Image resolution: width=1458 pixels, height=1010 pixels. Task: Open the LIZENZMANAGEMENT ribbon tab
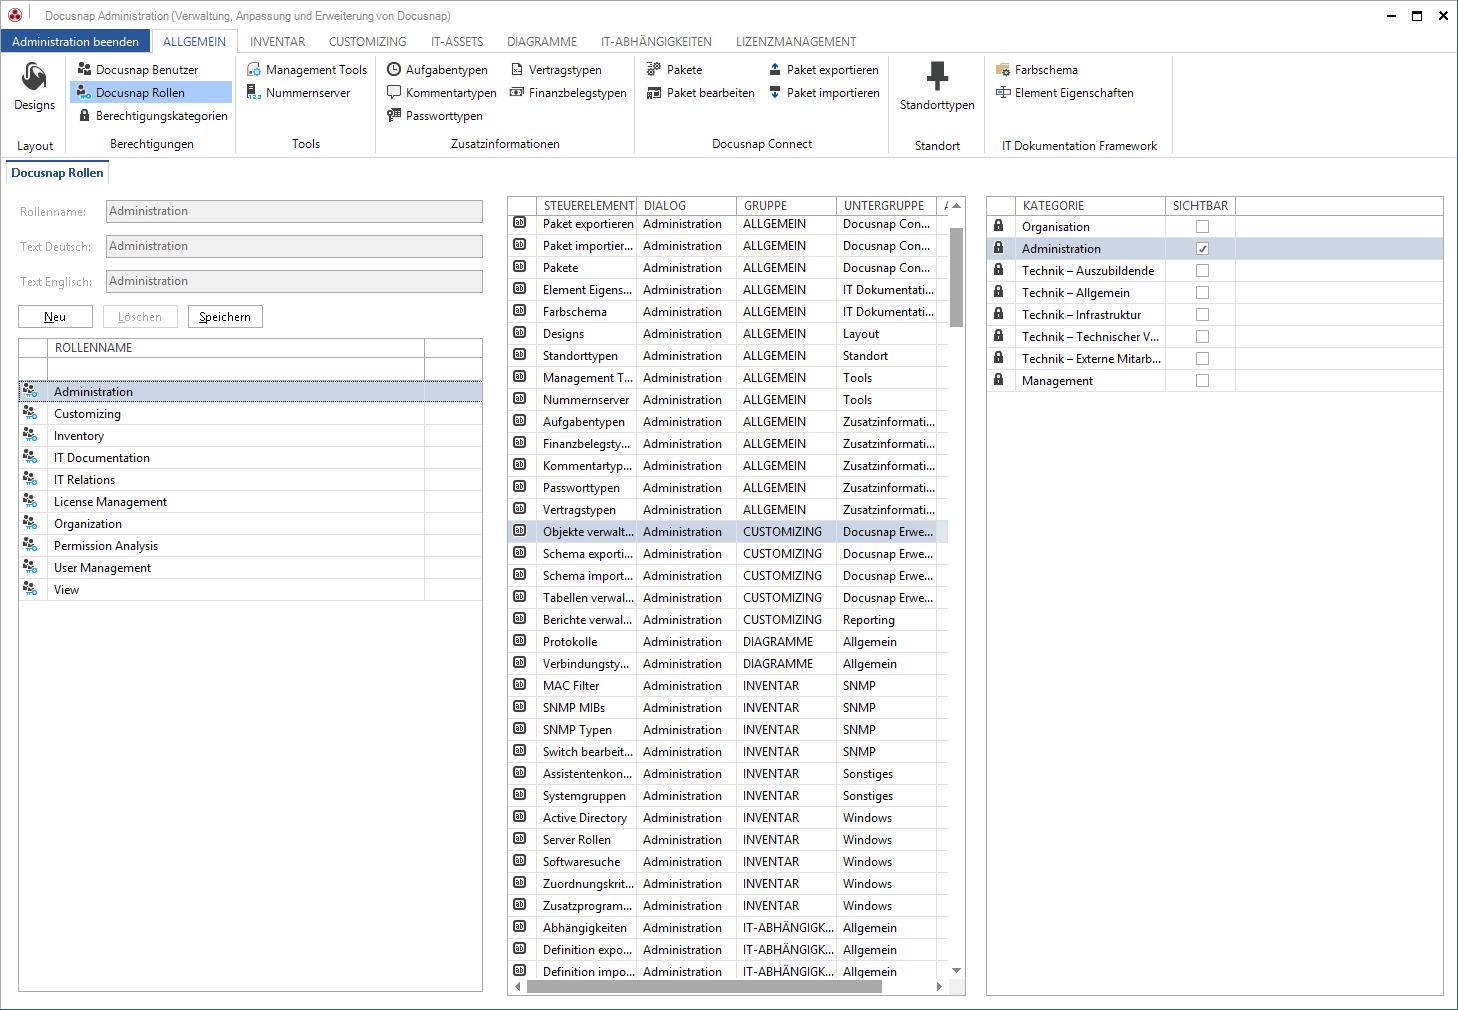796,42
